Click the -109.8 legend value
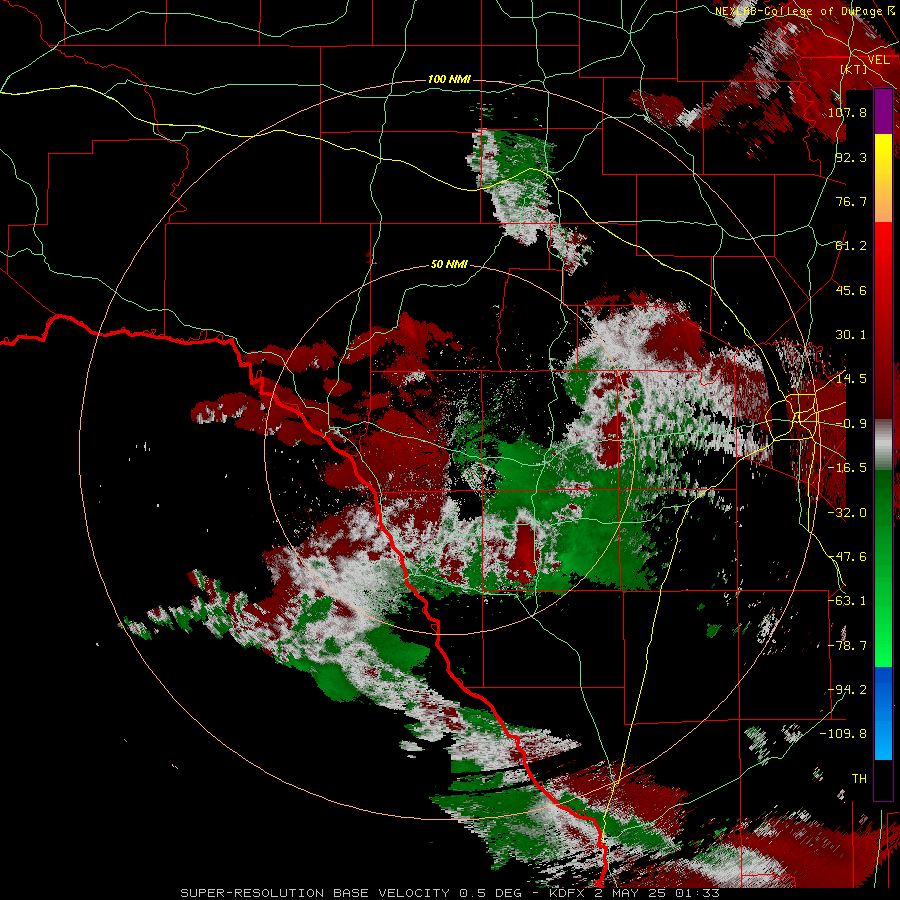900x900 pixels. [x=843, y=734]
